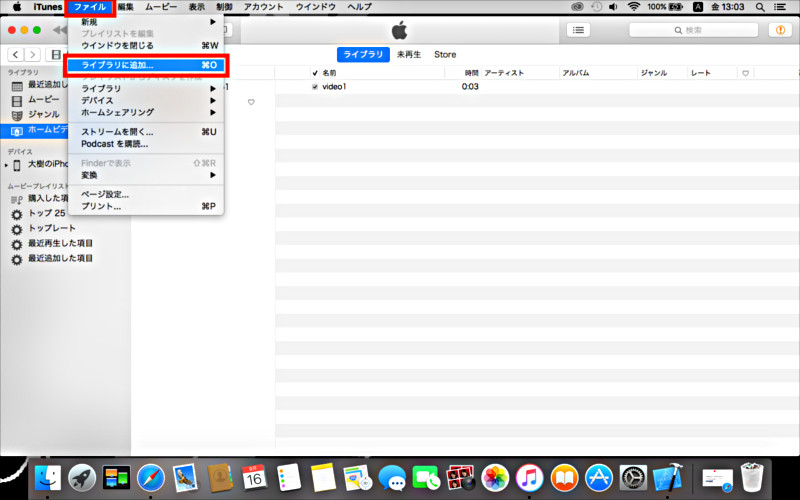The width and height of the screenshot is (800, 500).
Task: Open Xcode from the Dock
Action: pyautogui.click(x=668, y=478)
